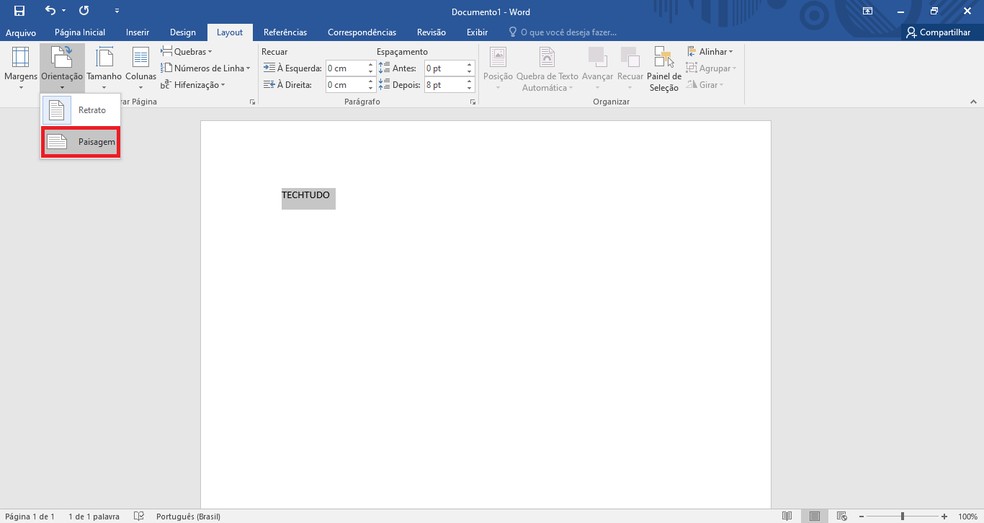This screenshot has width=984, height=523.
Task: Click the Compartilhar button
Action: [938, 32]
